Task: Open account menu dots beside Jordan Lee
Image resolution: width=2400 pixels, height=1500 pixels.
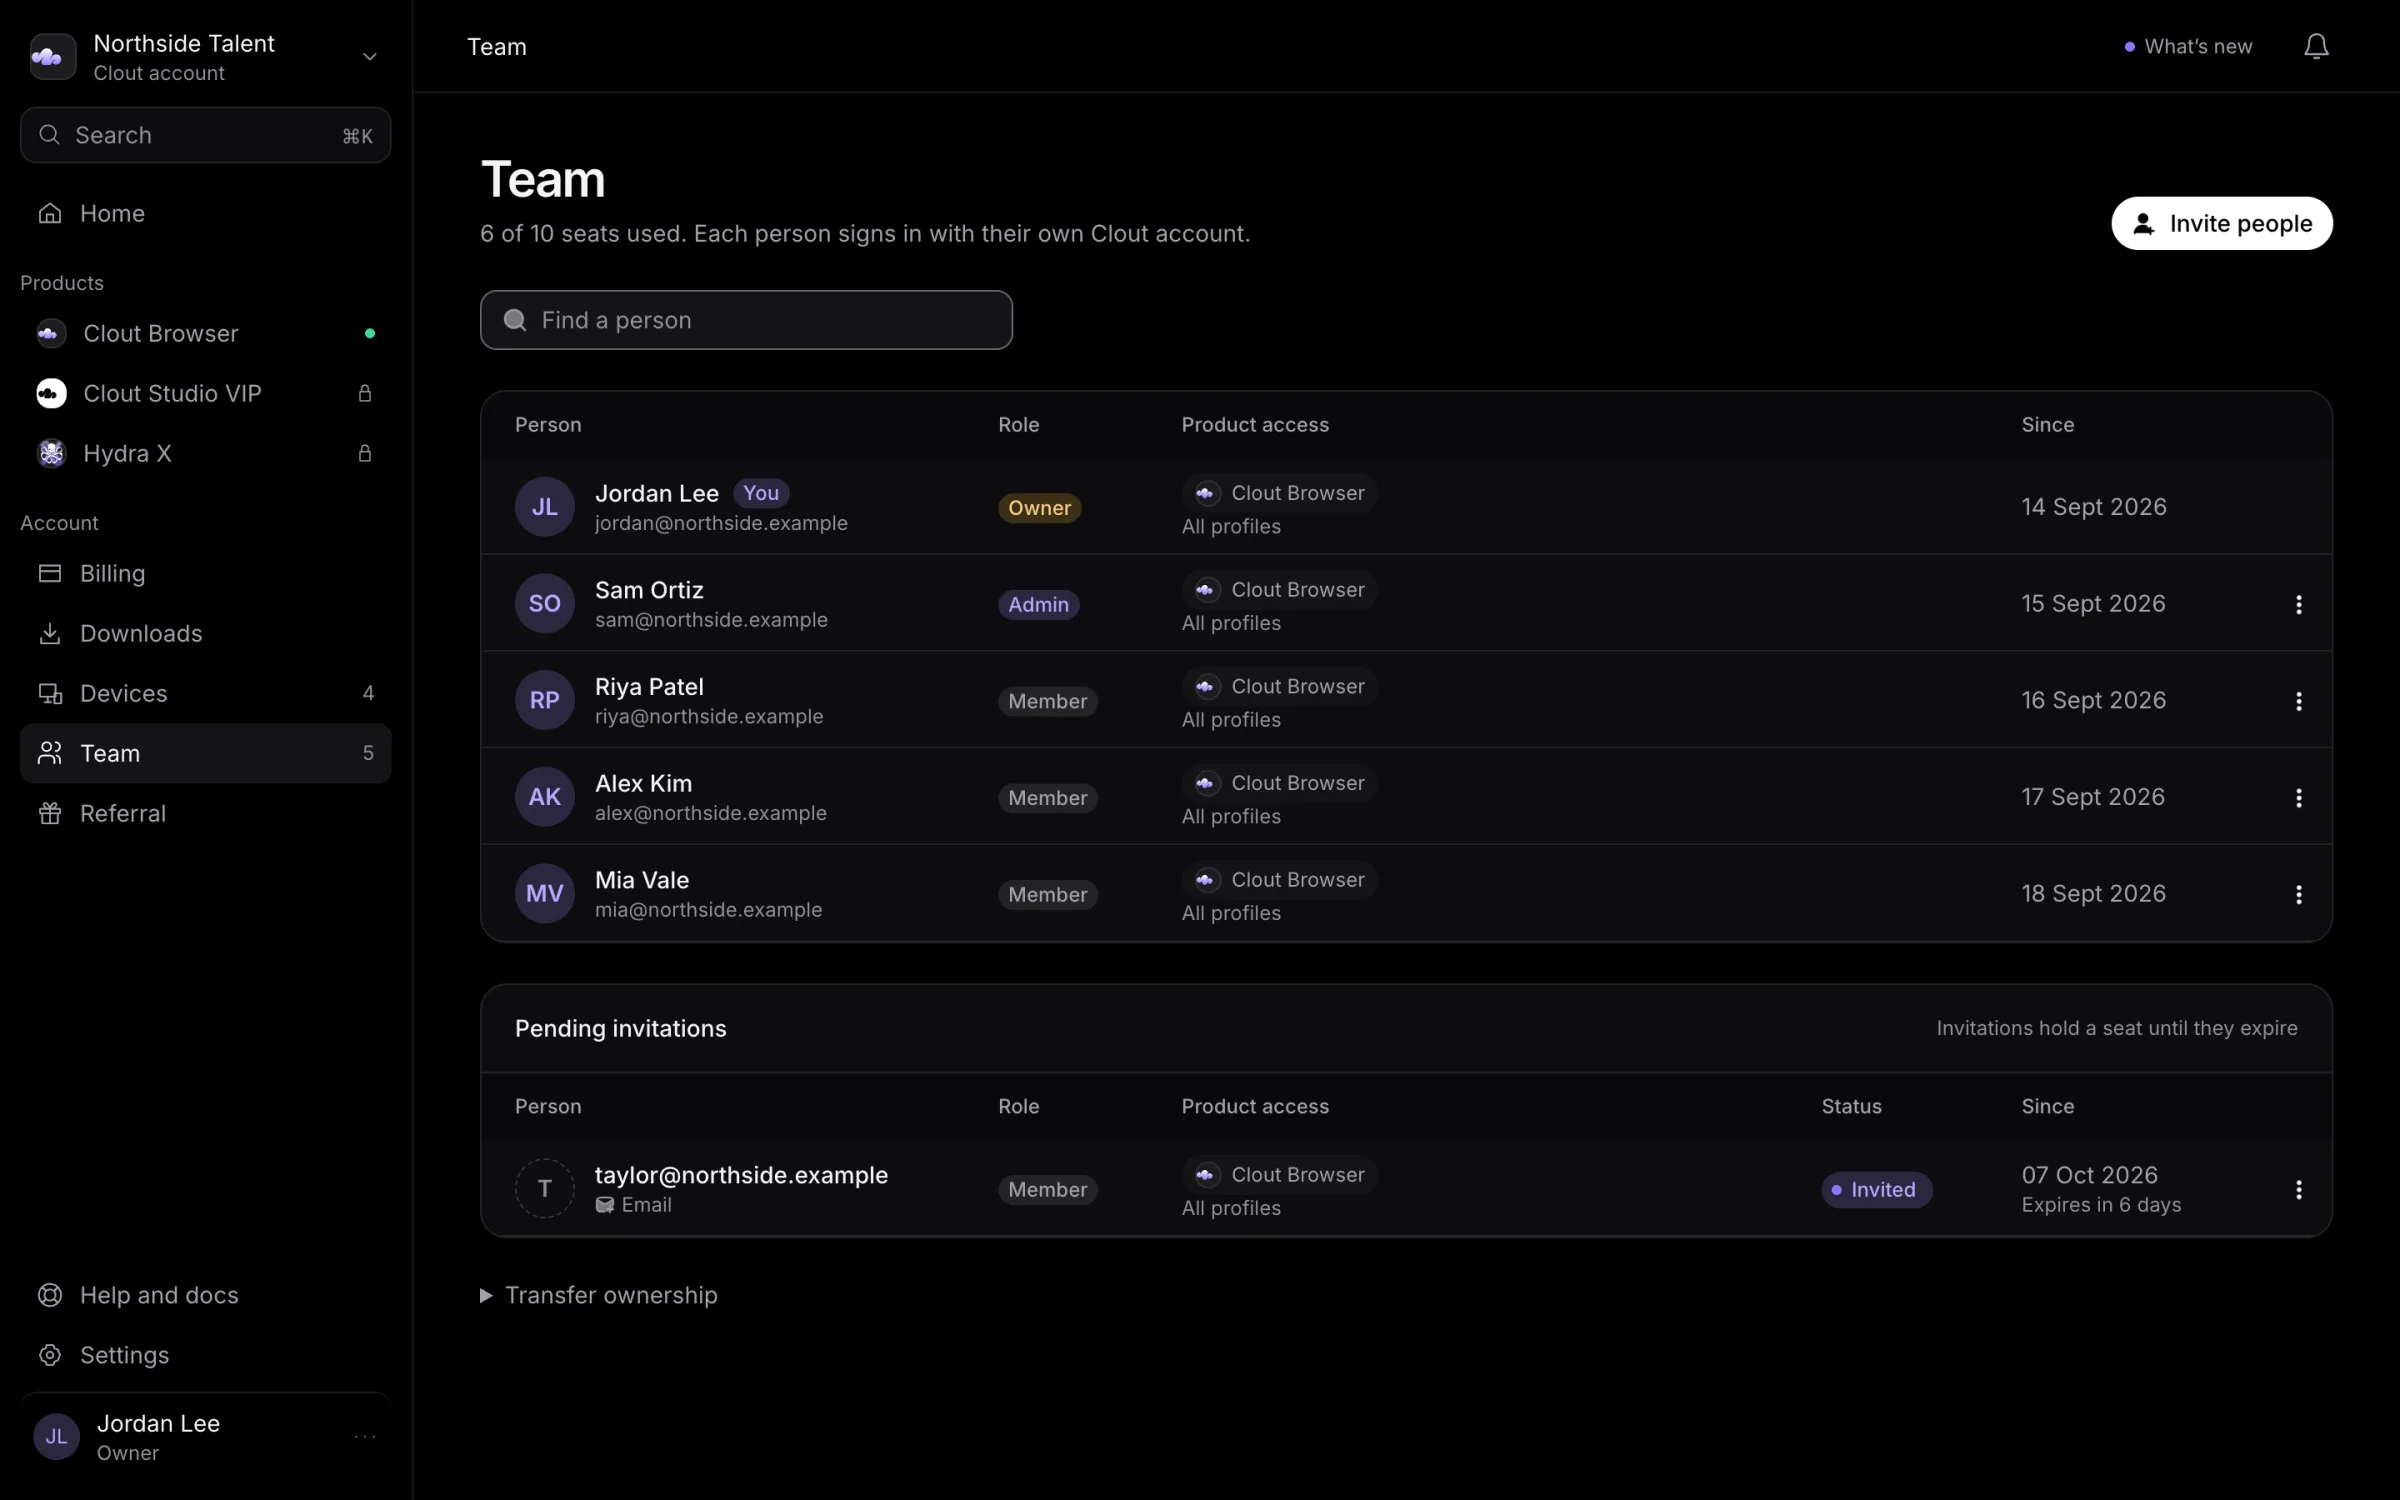Action: point(365,1437)
